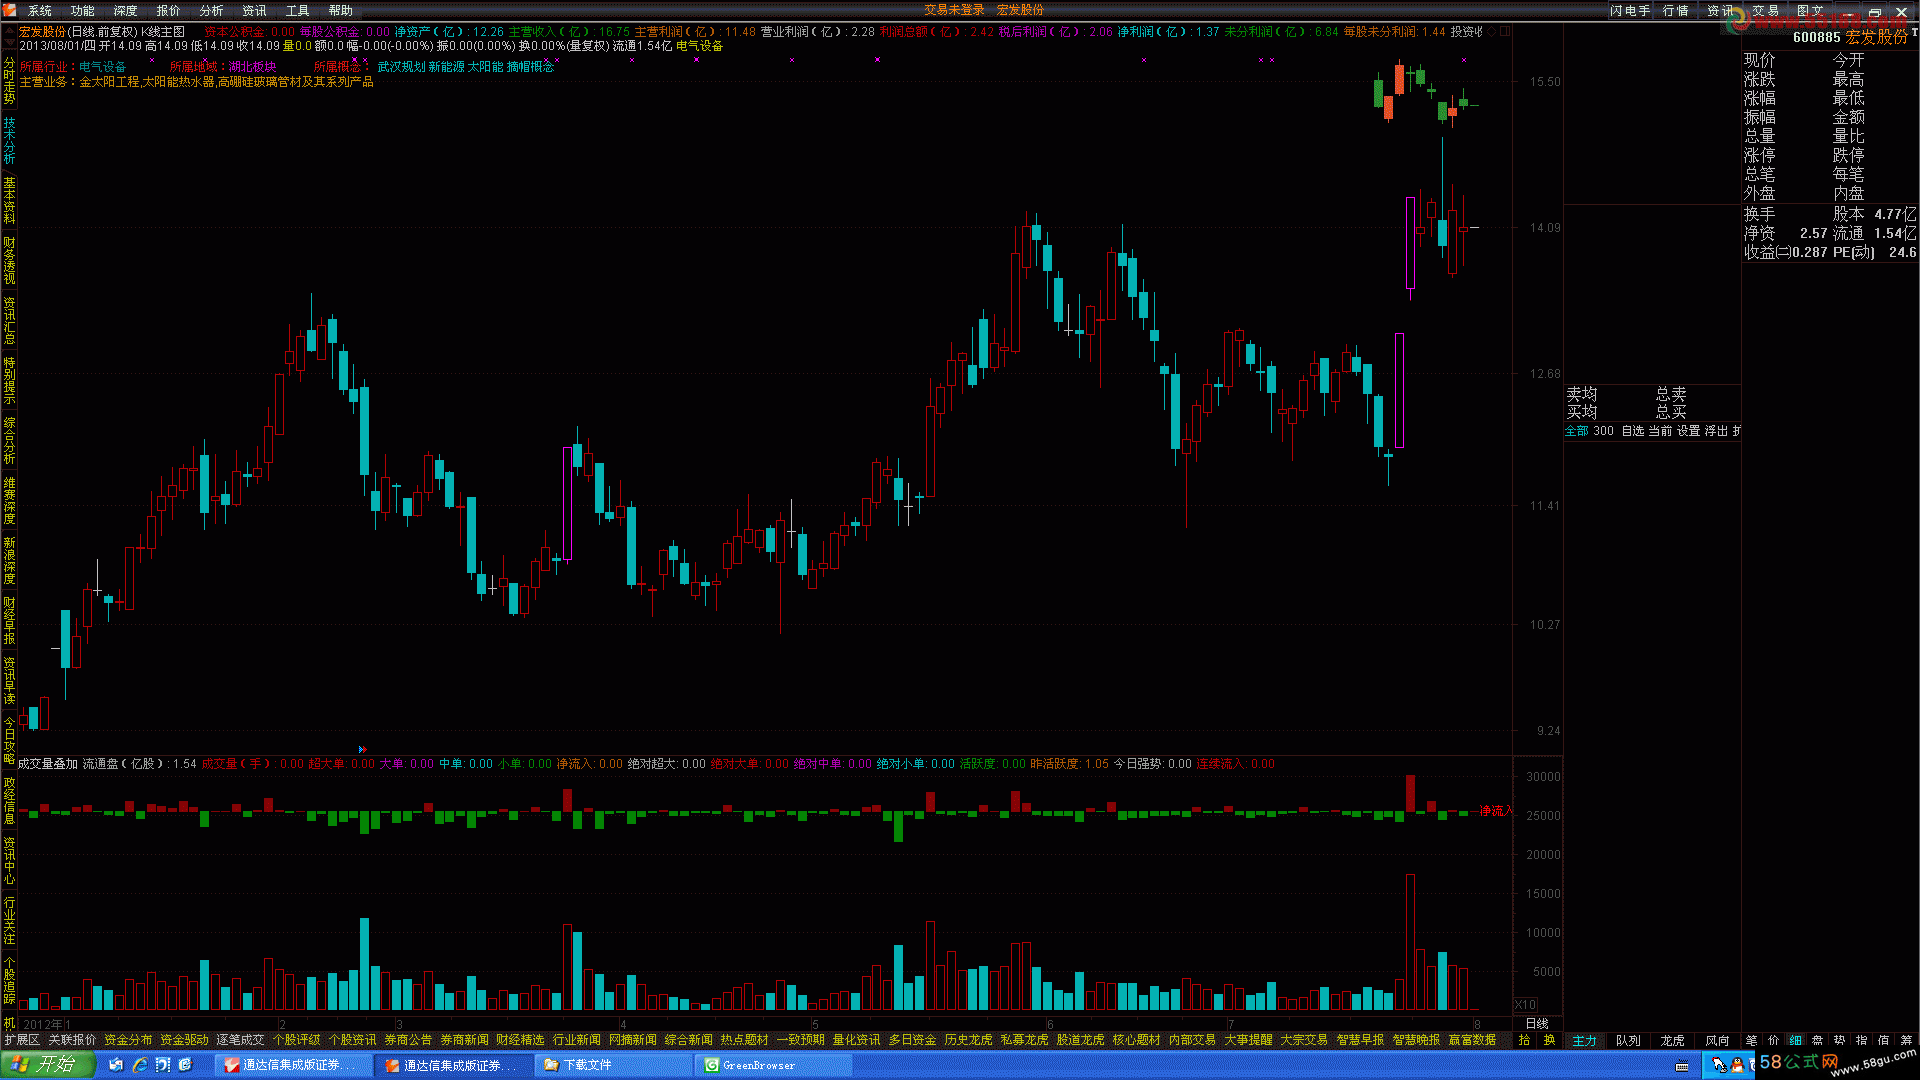
Task: Launch Internet Explorer from quick launch
Action: click(x=141, y=1065)
